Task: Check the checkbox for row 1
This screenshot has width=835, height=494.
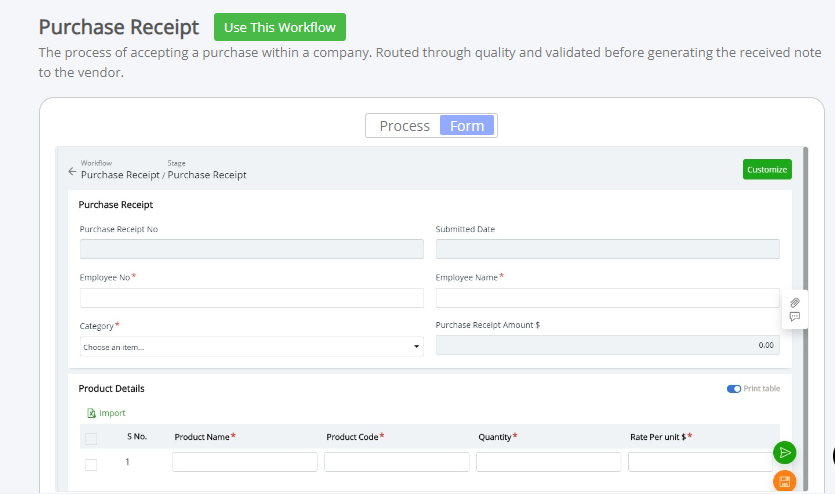Action: point(91,464)
